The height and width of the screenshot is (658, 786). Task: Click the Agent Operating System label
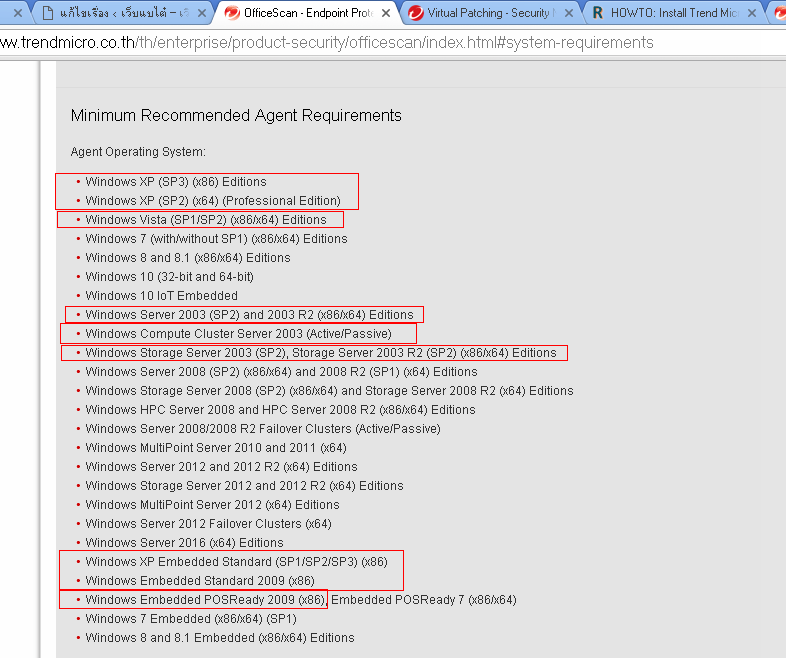click(x=138, y=151)
